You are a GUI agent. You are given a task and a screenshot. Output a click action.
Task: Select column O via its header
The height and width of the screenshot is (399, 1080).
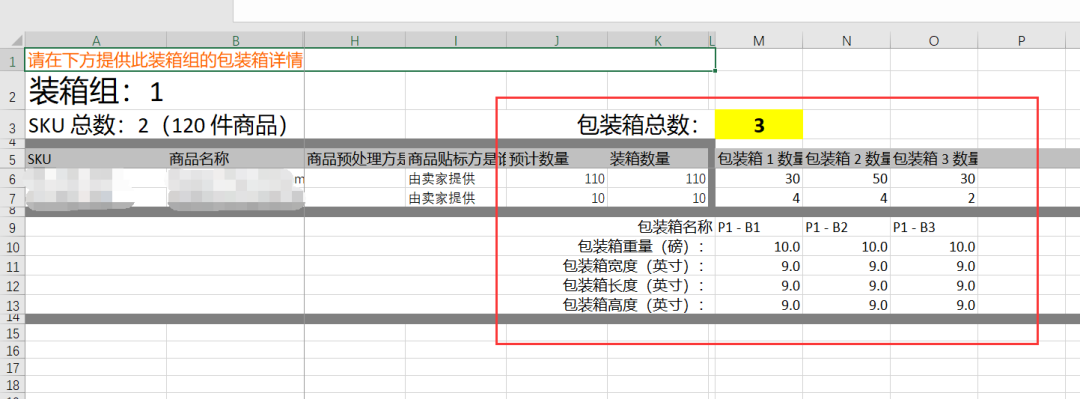(x=934, y=41)
